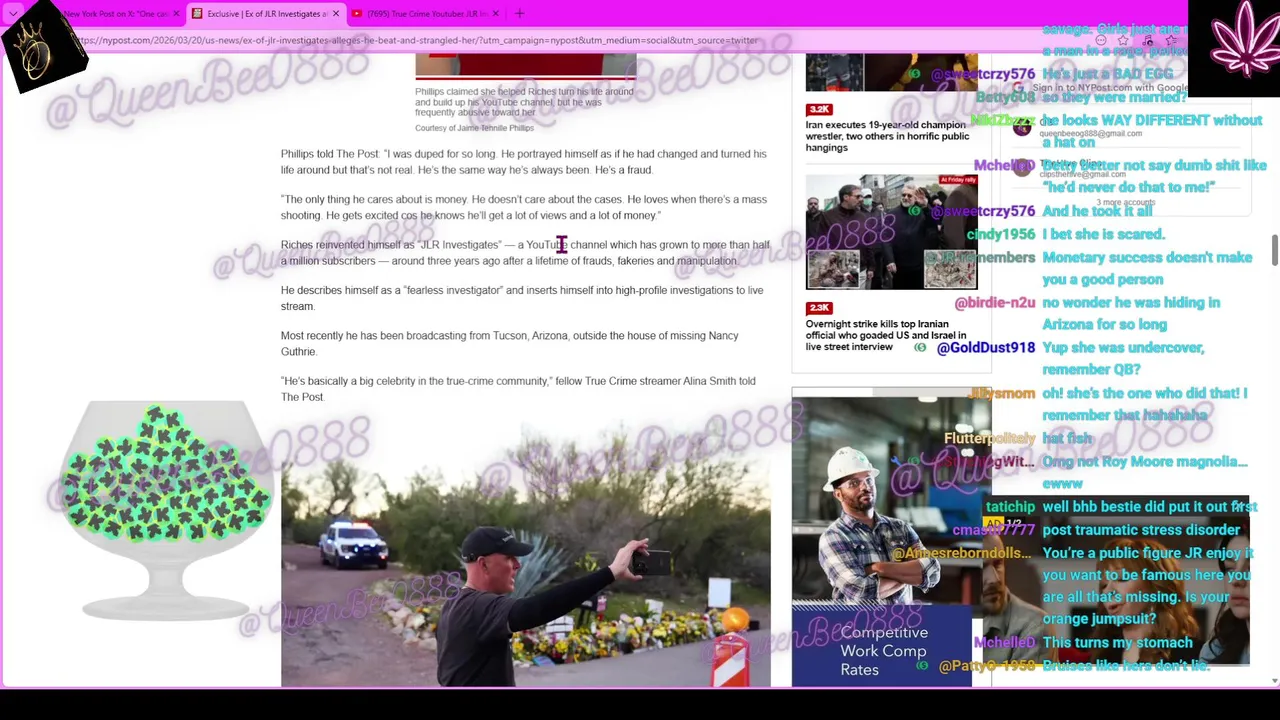Click 'He describes himself as a fearless investigator' paragraph
This screenshot has height=720, width=1280.
point(522,298)
